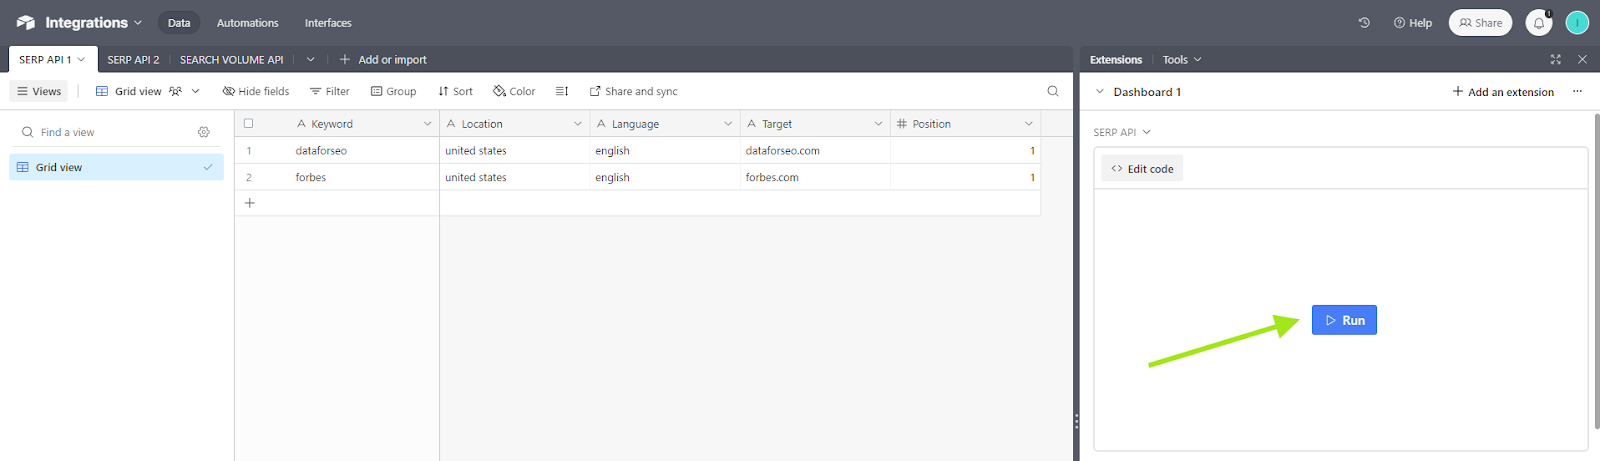Add a new row plus icon

coord(250,203)
